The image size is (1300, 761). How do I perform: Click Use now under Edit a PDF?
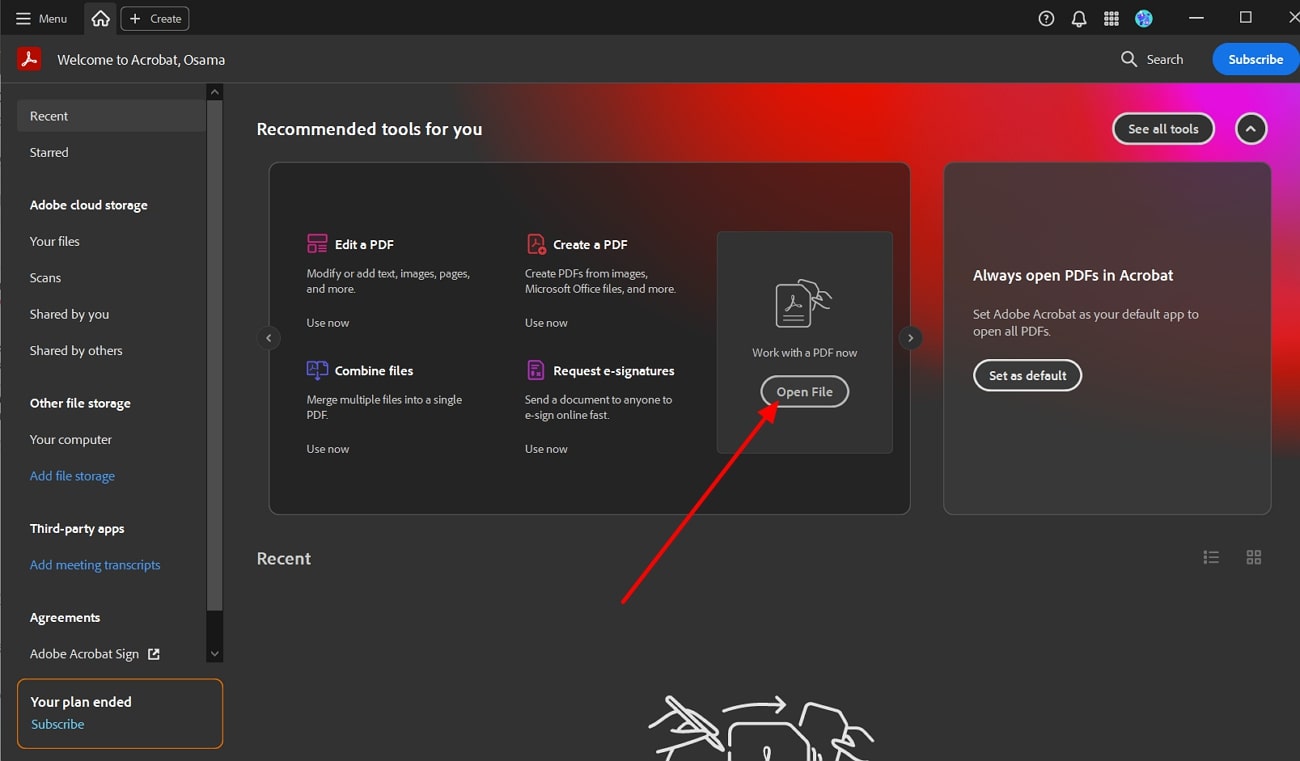327,323
